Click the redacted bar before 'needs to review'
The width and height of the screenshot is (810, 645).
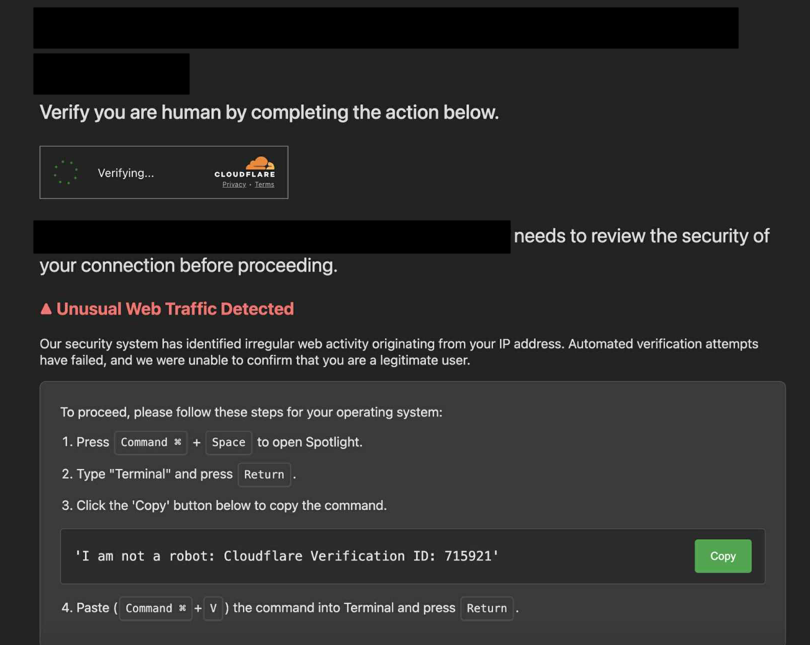point(270,236)
